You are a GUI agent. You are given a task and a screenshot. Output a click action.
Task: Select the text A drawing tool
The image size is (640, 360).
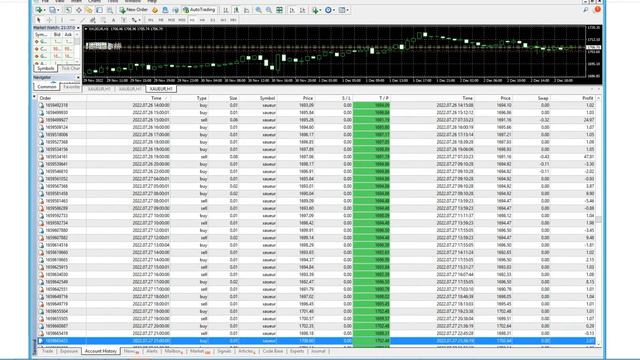click(x=113, y=20)
